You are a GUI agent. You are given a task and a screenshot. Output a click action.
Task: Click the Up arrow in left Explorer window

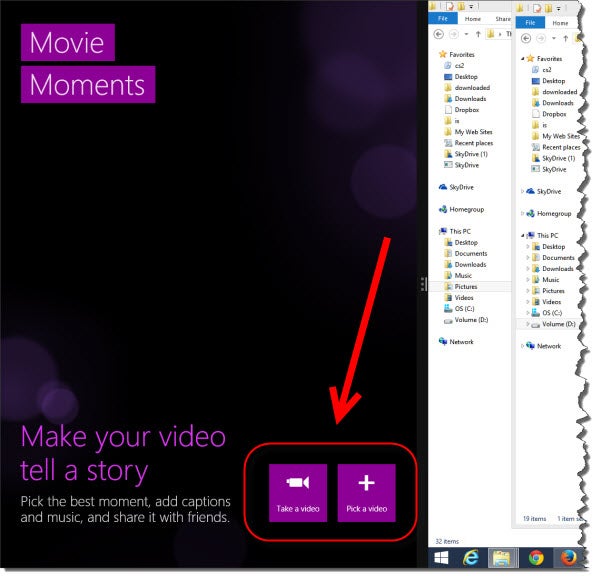[477, 34]
